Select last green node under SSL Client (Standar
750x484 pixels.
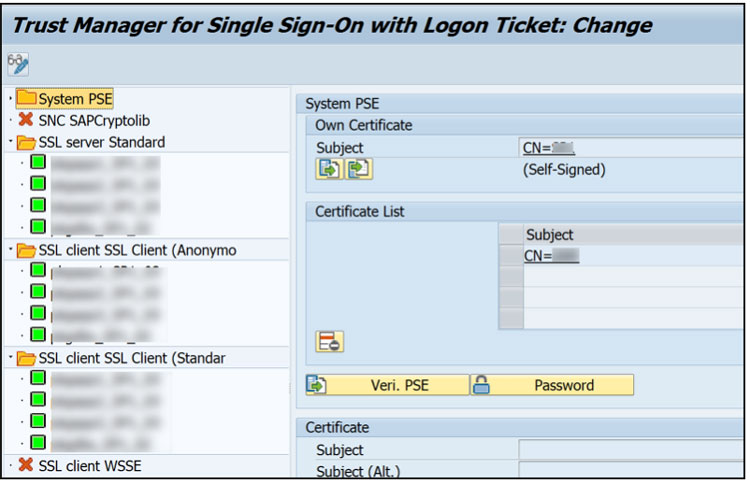click(x=38, y=442)
